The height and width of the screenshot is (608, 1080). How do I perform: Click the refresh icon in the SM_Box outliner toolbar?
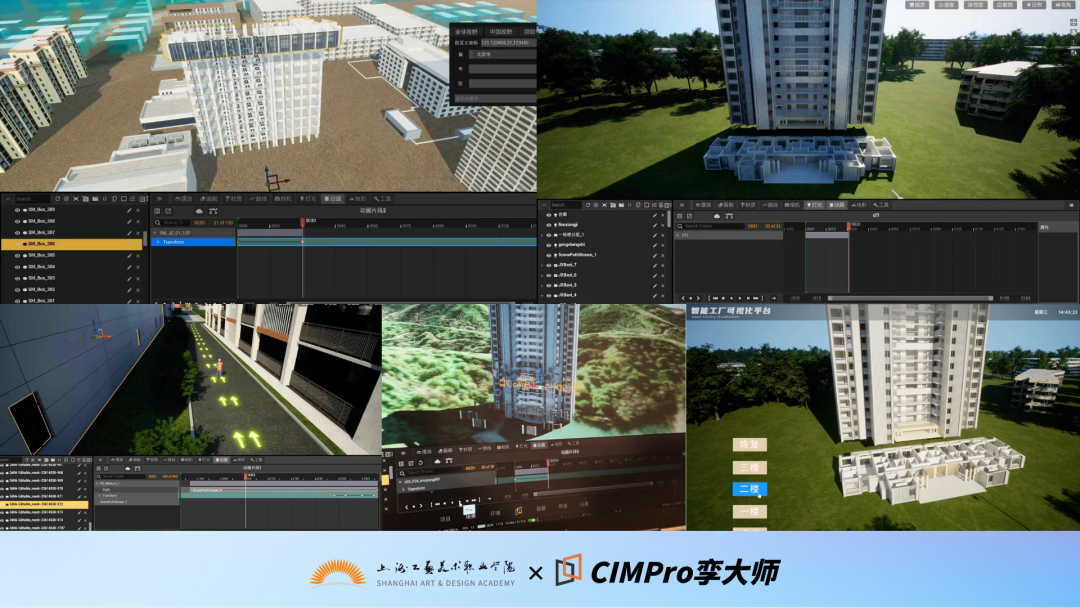pyautogui.click(x=58, y=199)
